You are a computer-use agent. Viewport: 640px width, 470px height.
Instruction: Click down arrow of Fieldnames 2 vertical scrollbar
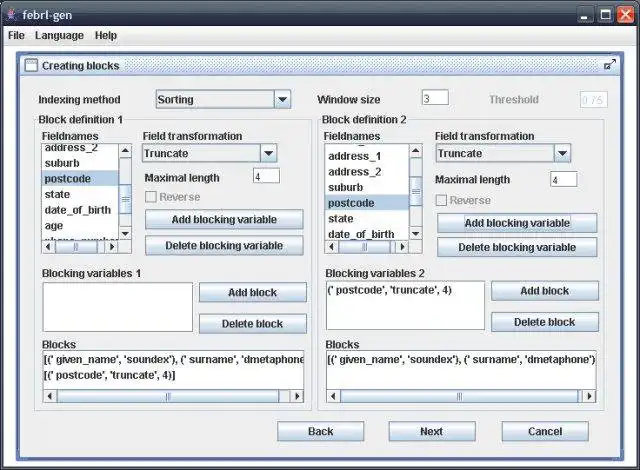pos(416,233)
